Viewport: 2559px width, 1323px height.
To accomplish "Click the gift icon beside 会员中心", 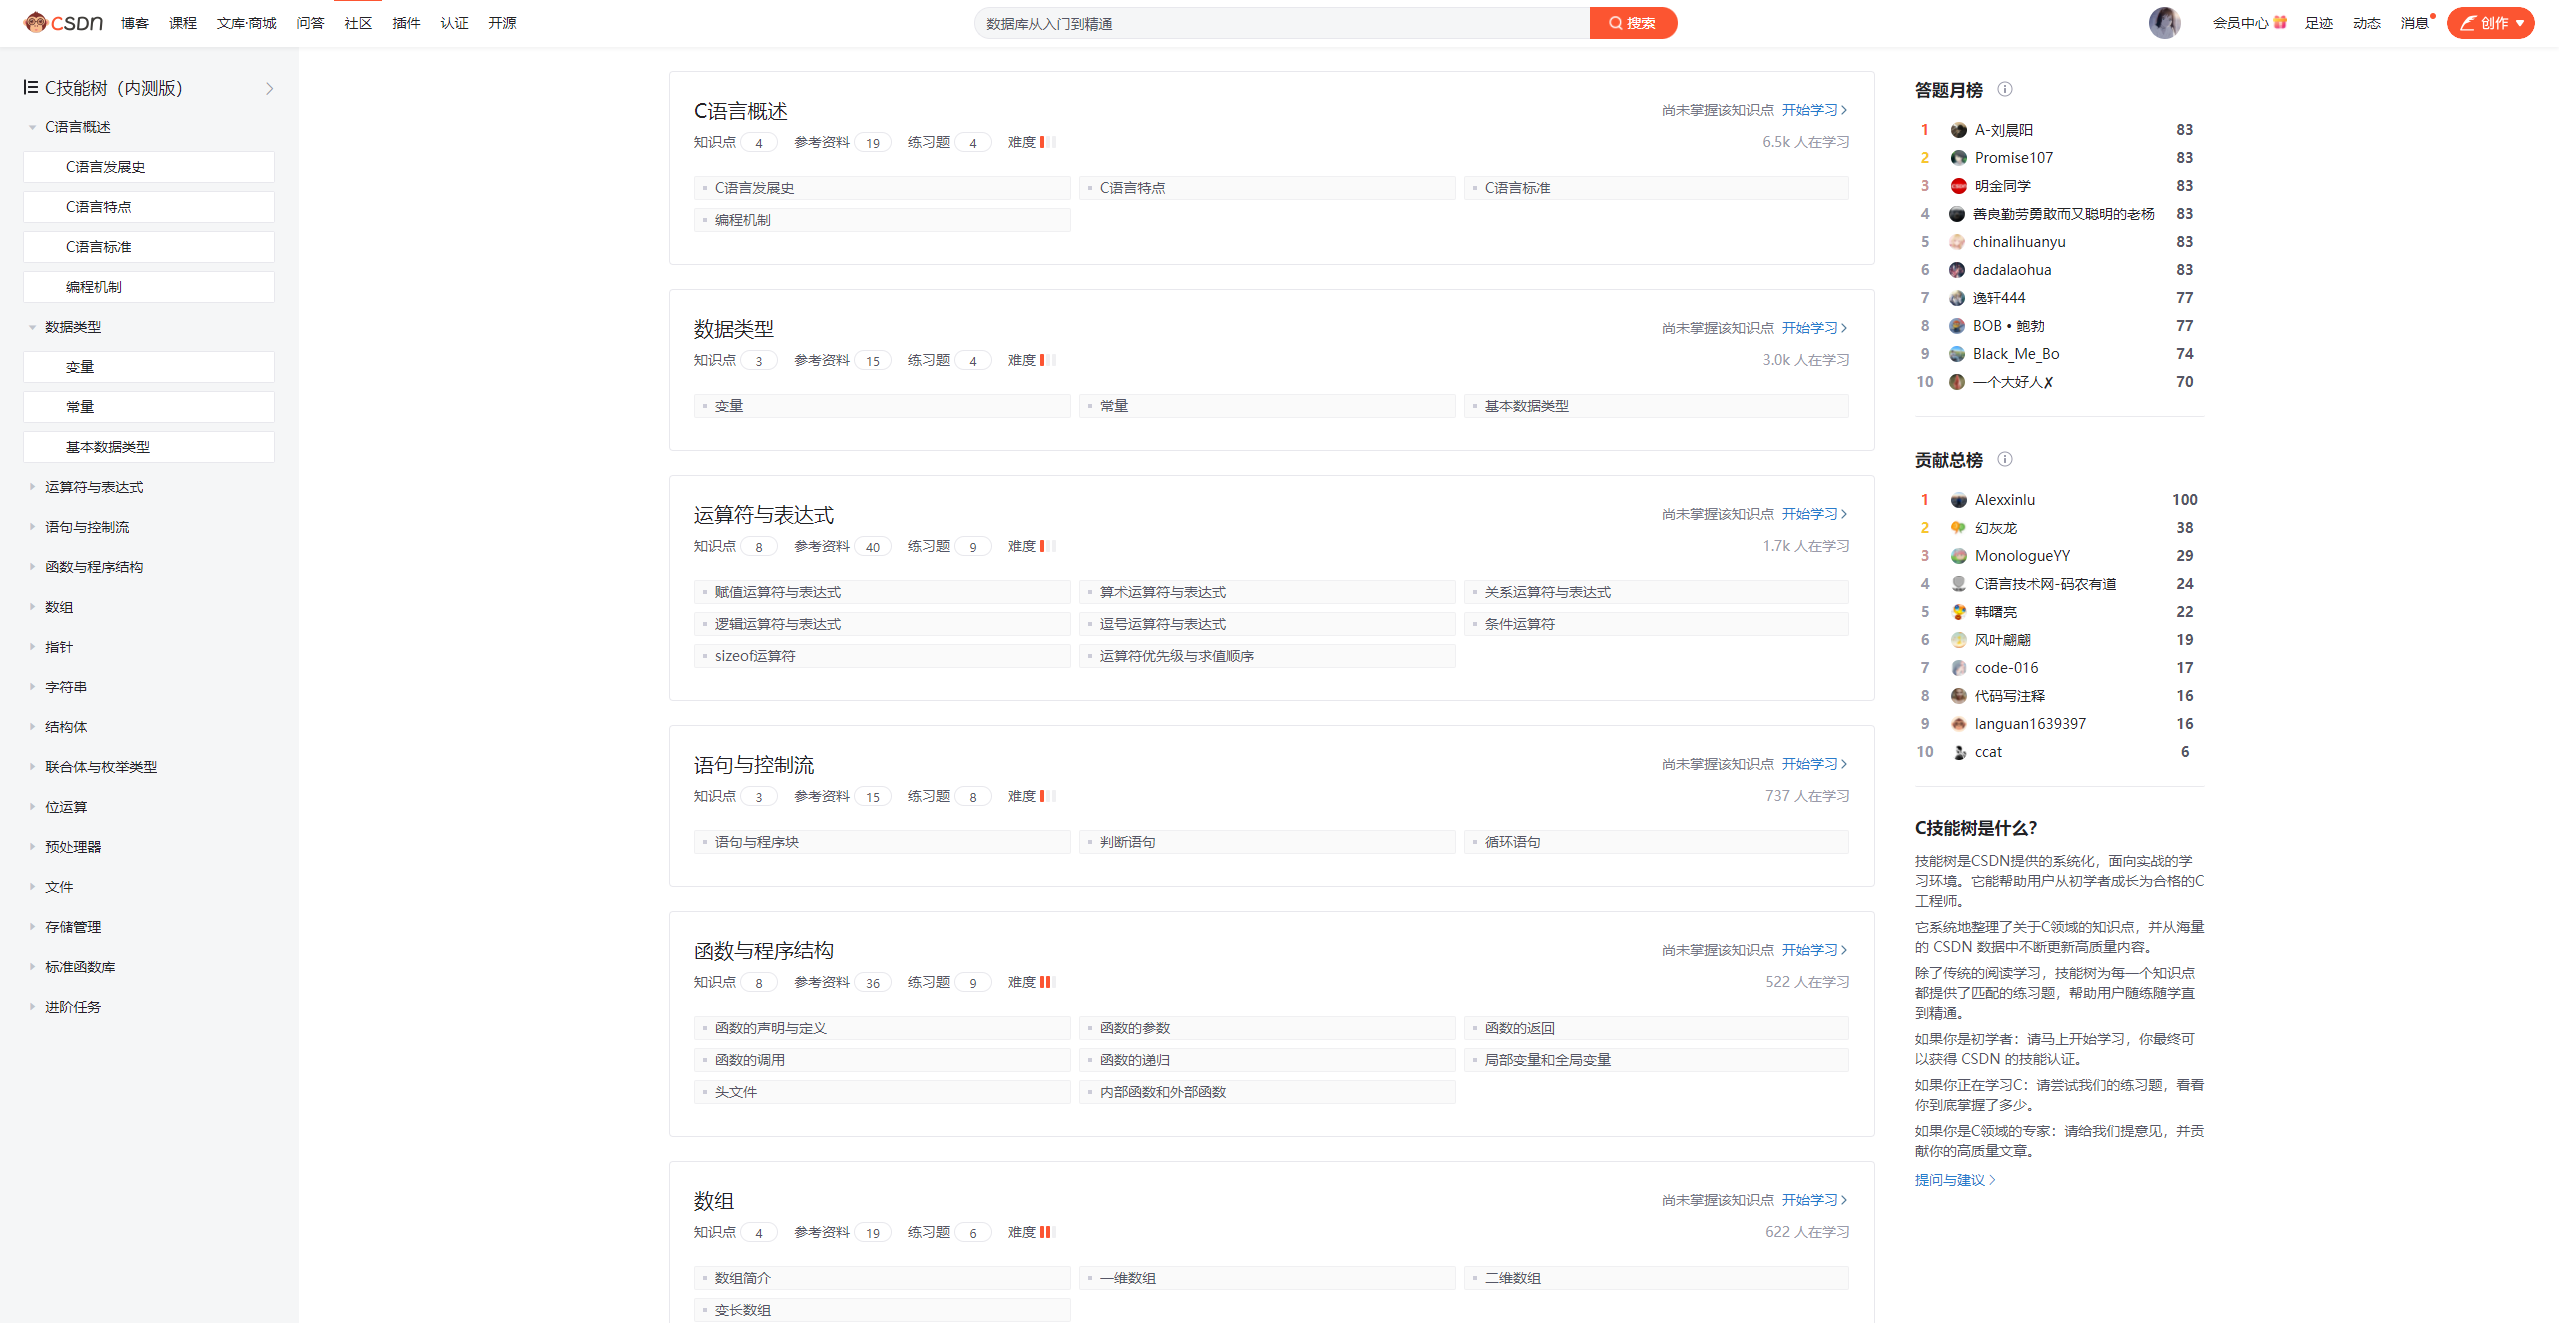I will pos(2280,22).
